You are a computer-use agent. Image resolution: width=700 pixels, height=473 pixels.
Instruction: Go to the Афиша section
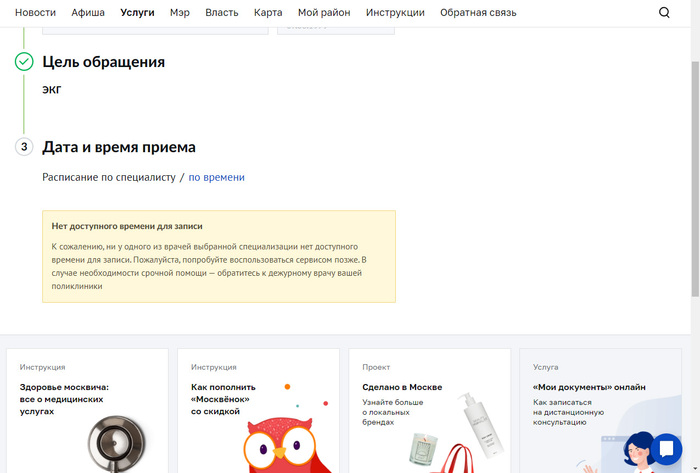click(x=88, y=13)
